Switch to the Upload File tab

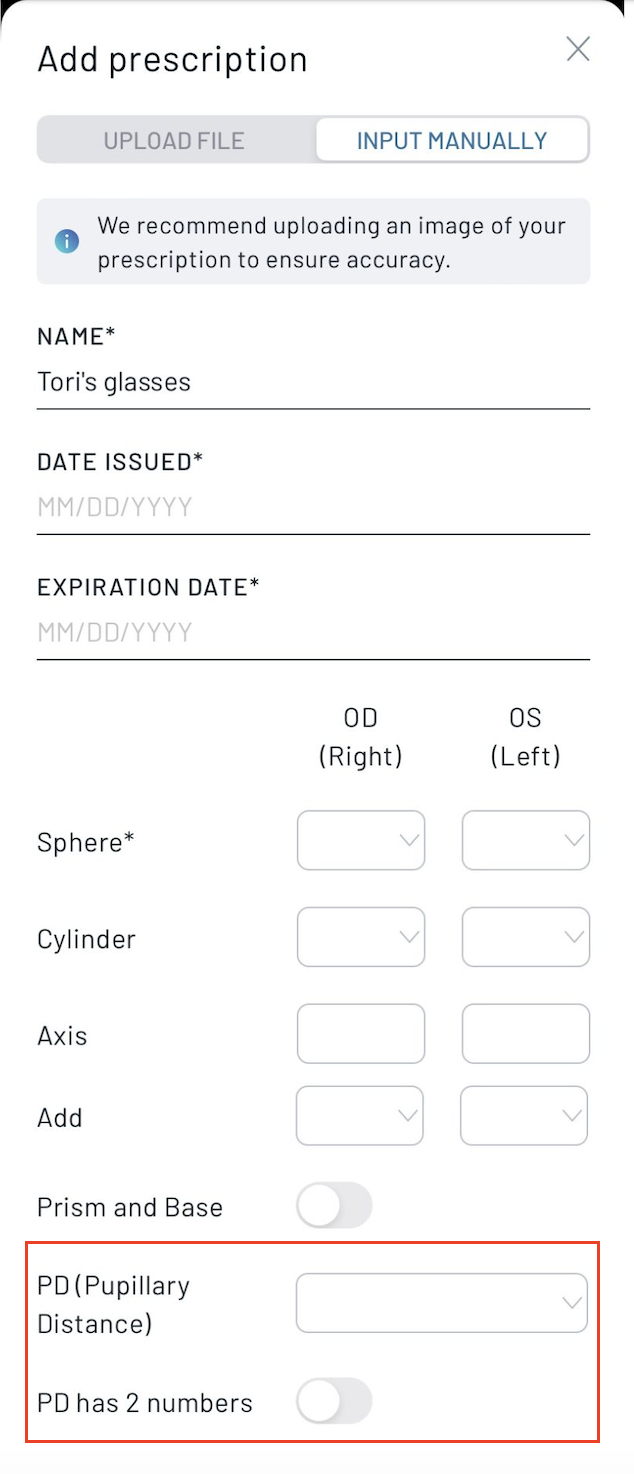click(x=174, y=141)
